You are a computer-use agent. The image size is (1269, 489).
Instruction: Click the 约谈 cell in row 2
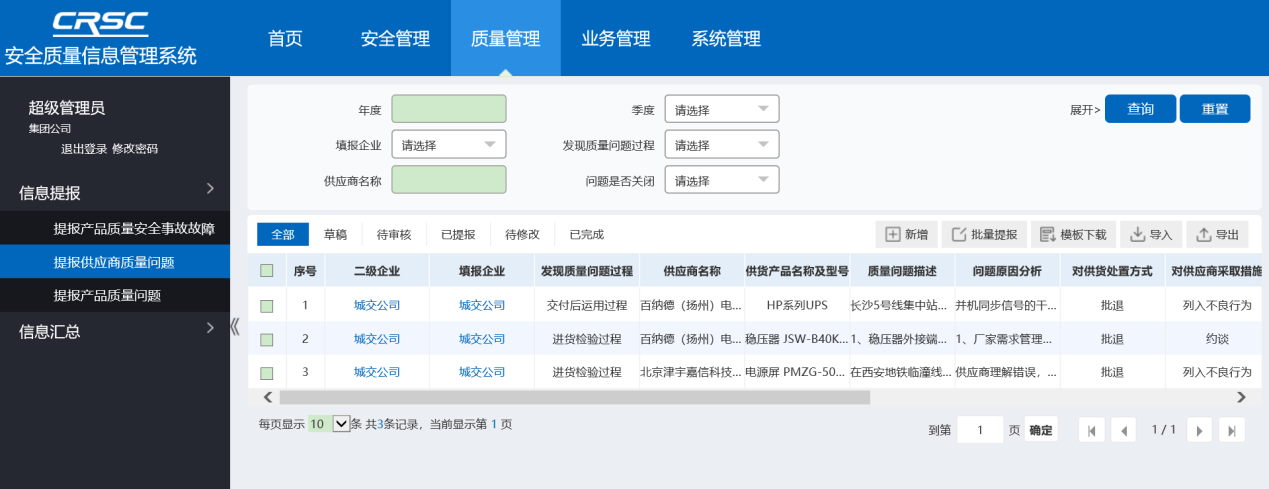[1217, 339]
